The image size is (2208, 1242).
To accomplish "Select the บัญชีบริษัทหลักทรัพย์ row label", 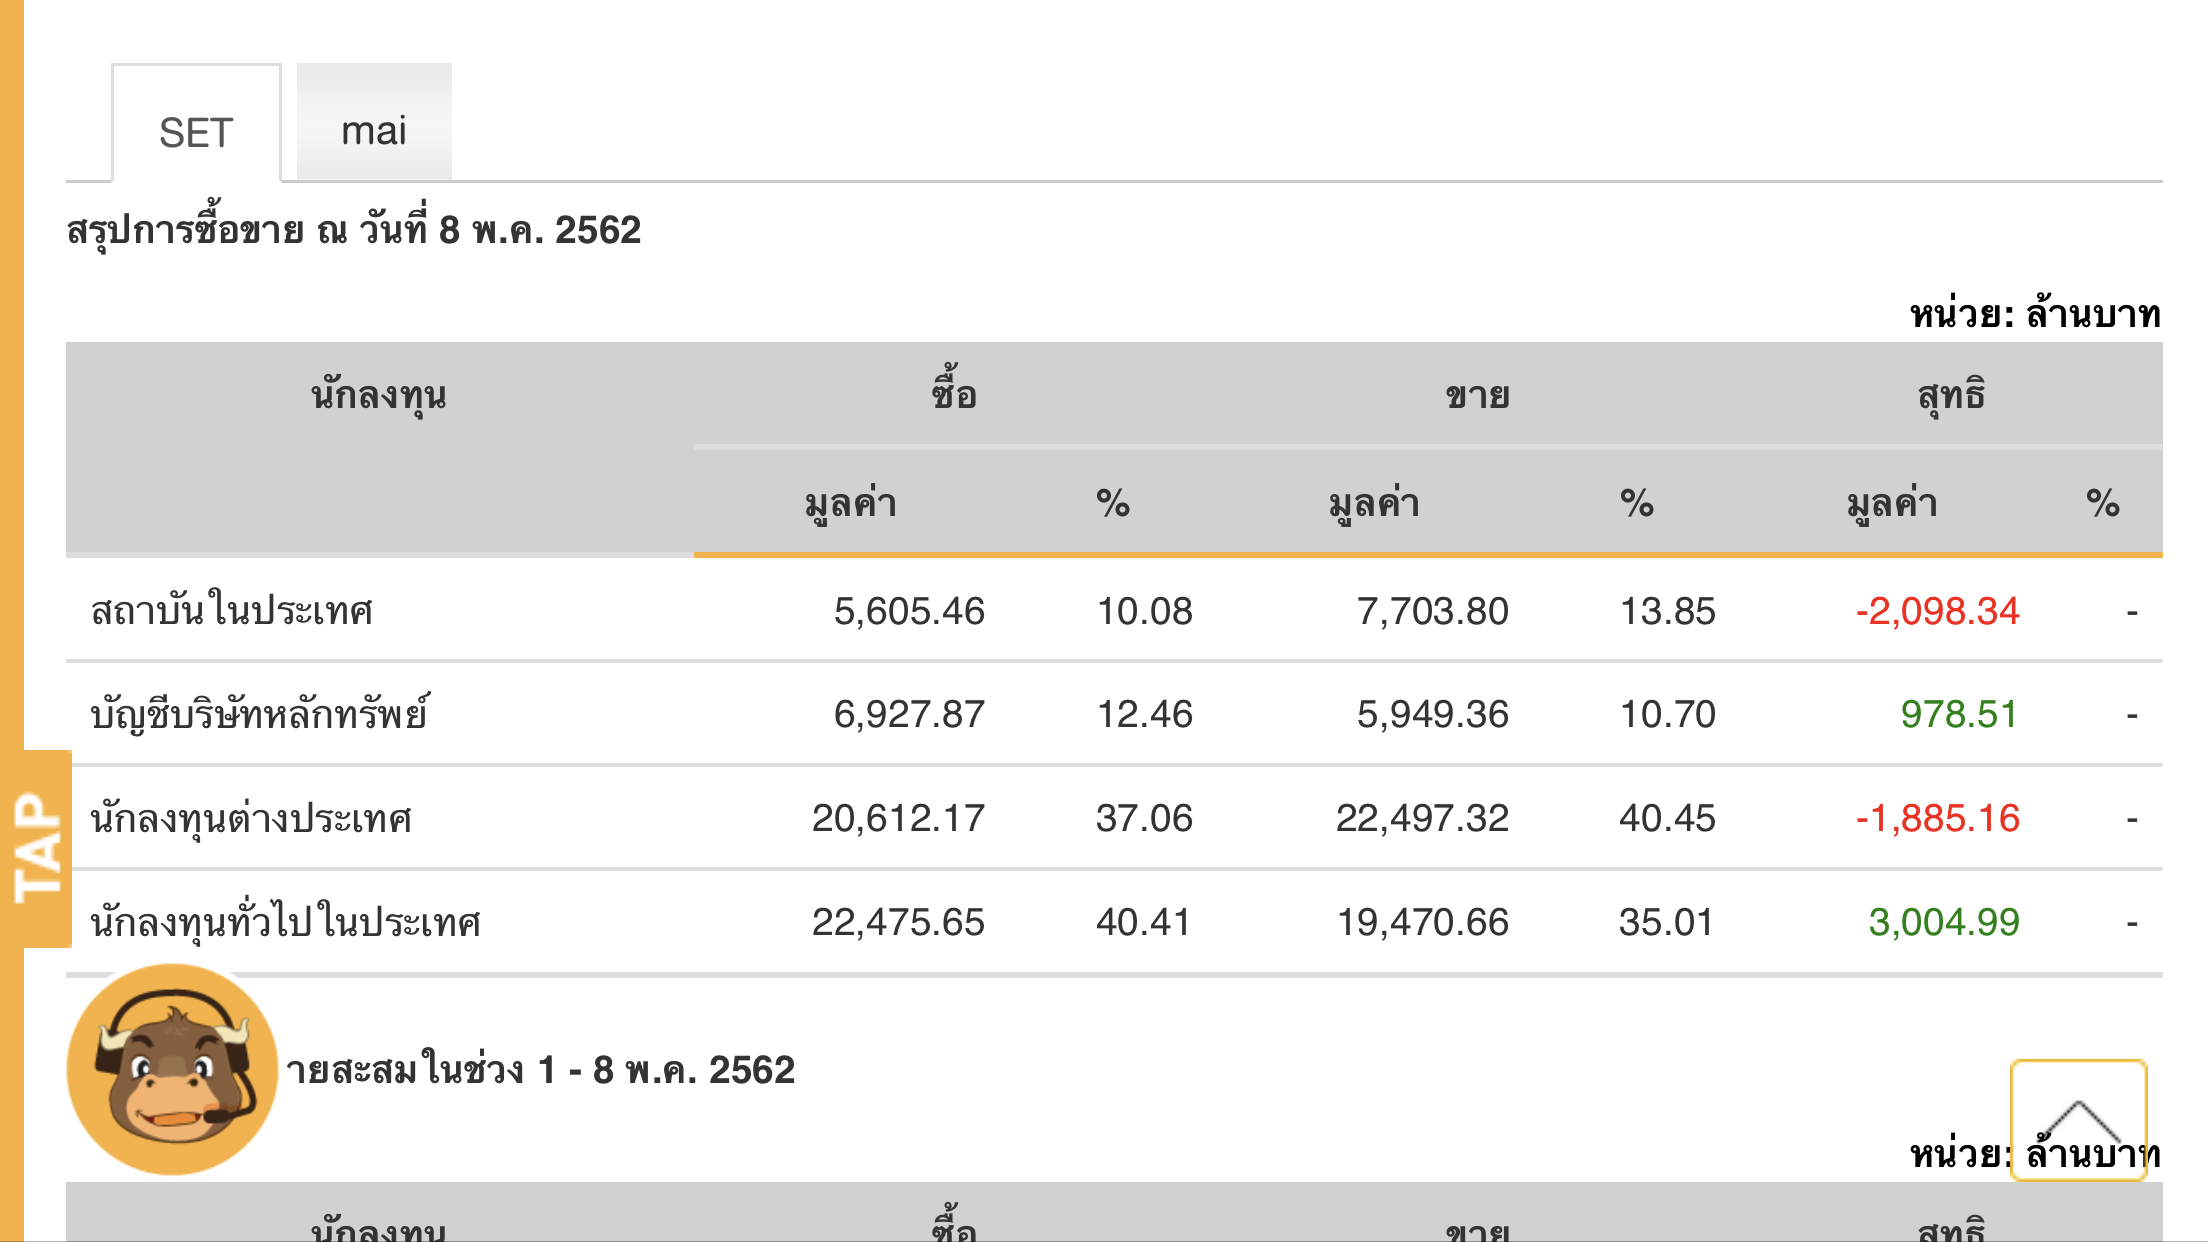I will click(260, 714).
